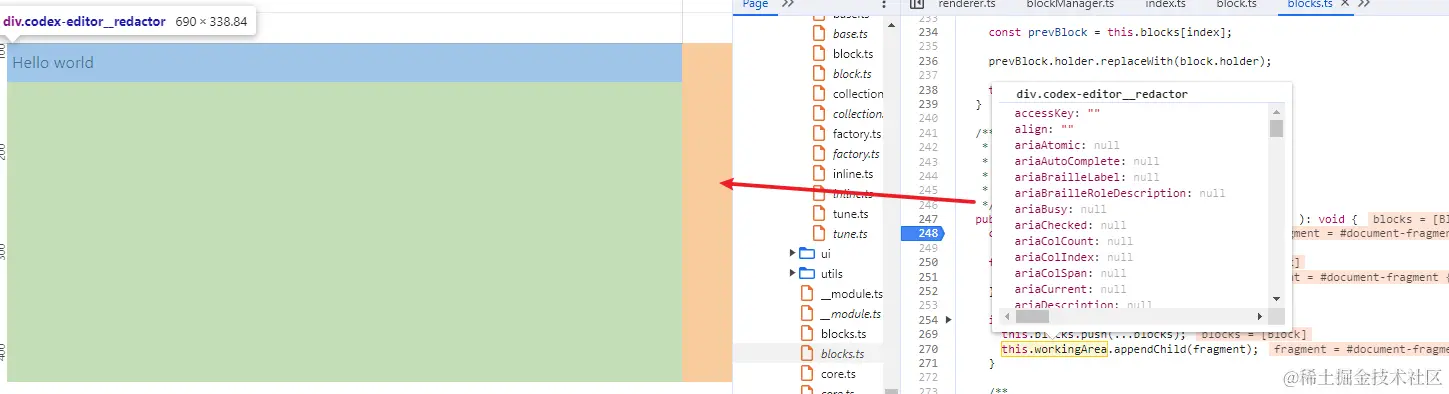The height and width of the screenshot is (394, 1449).
Task: Click the ariaChecked property row
Action: 1070,225
